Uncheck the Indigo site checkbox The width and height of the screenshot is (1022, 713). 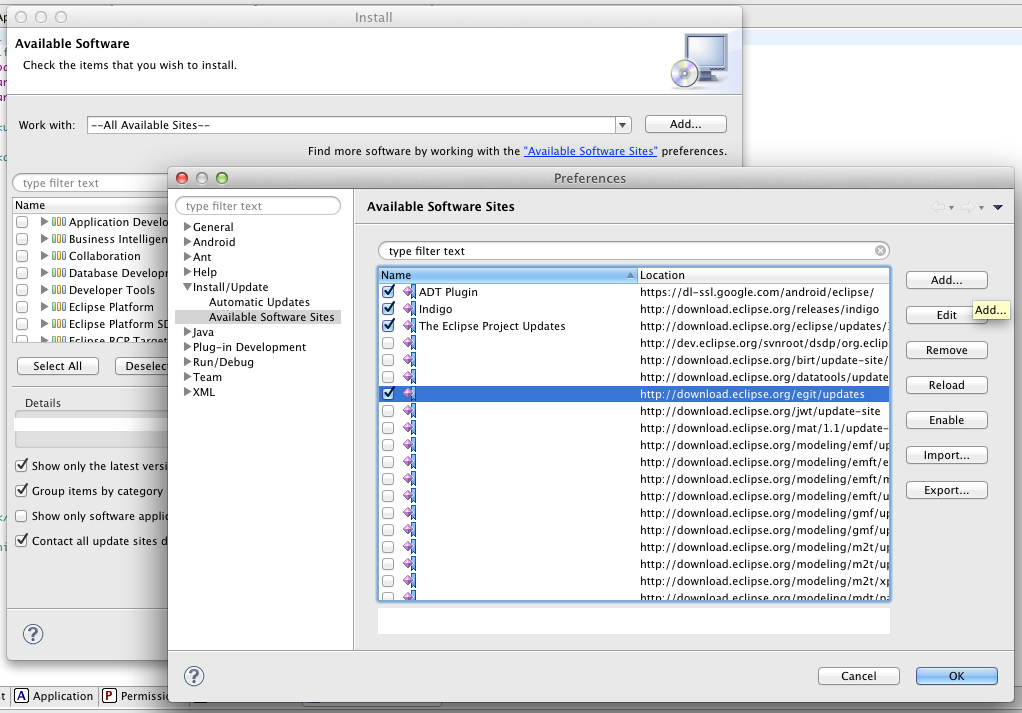click(x=388, y=309)
